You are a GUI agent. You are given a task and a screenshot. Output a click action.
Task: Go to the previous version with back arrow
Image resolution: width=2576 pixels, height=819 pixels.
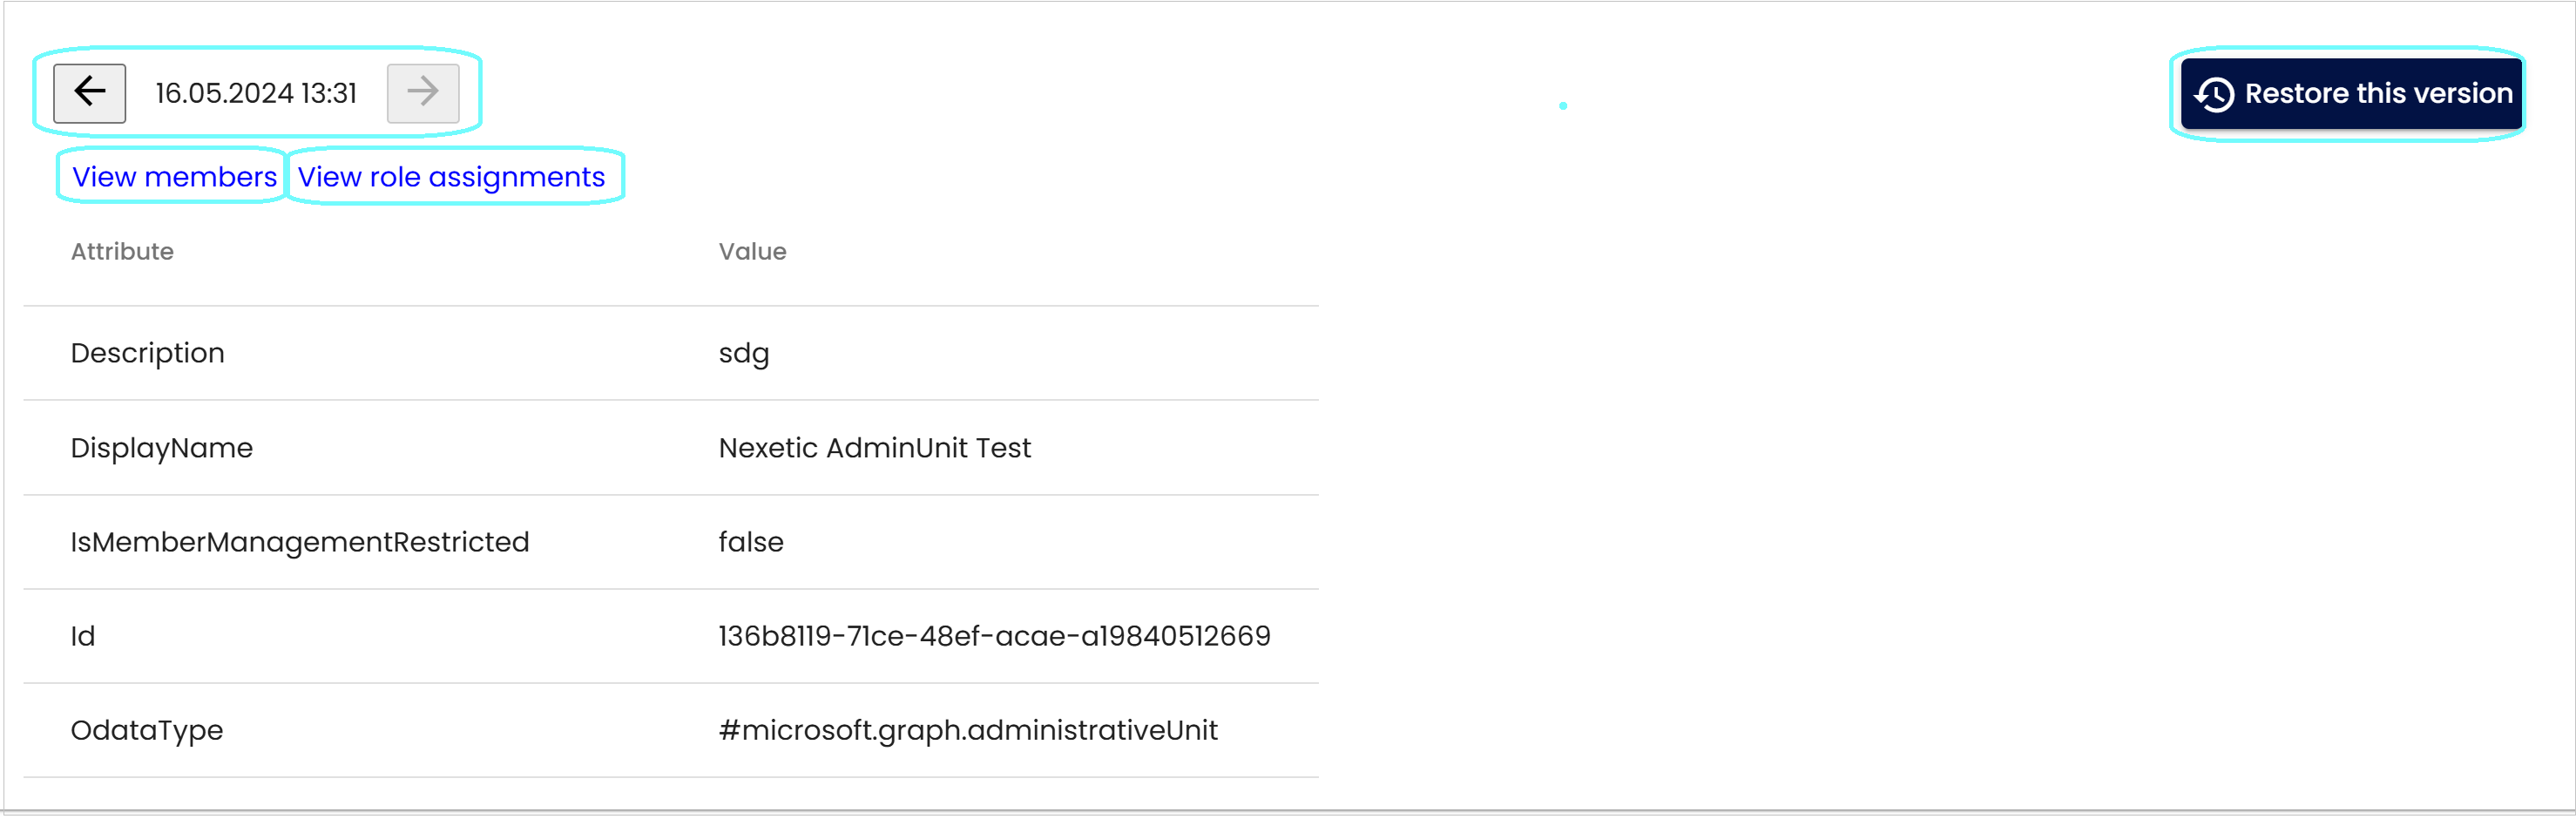point(89,93)
